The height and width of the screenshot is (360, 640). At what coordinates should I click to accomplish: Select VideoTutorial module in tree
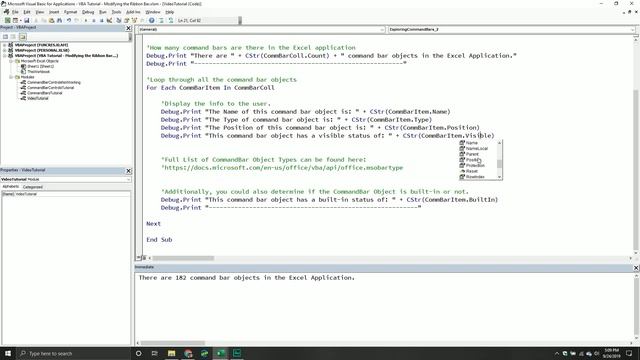[37, 98]
